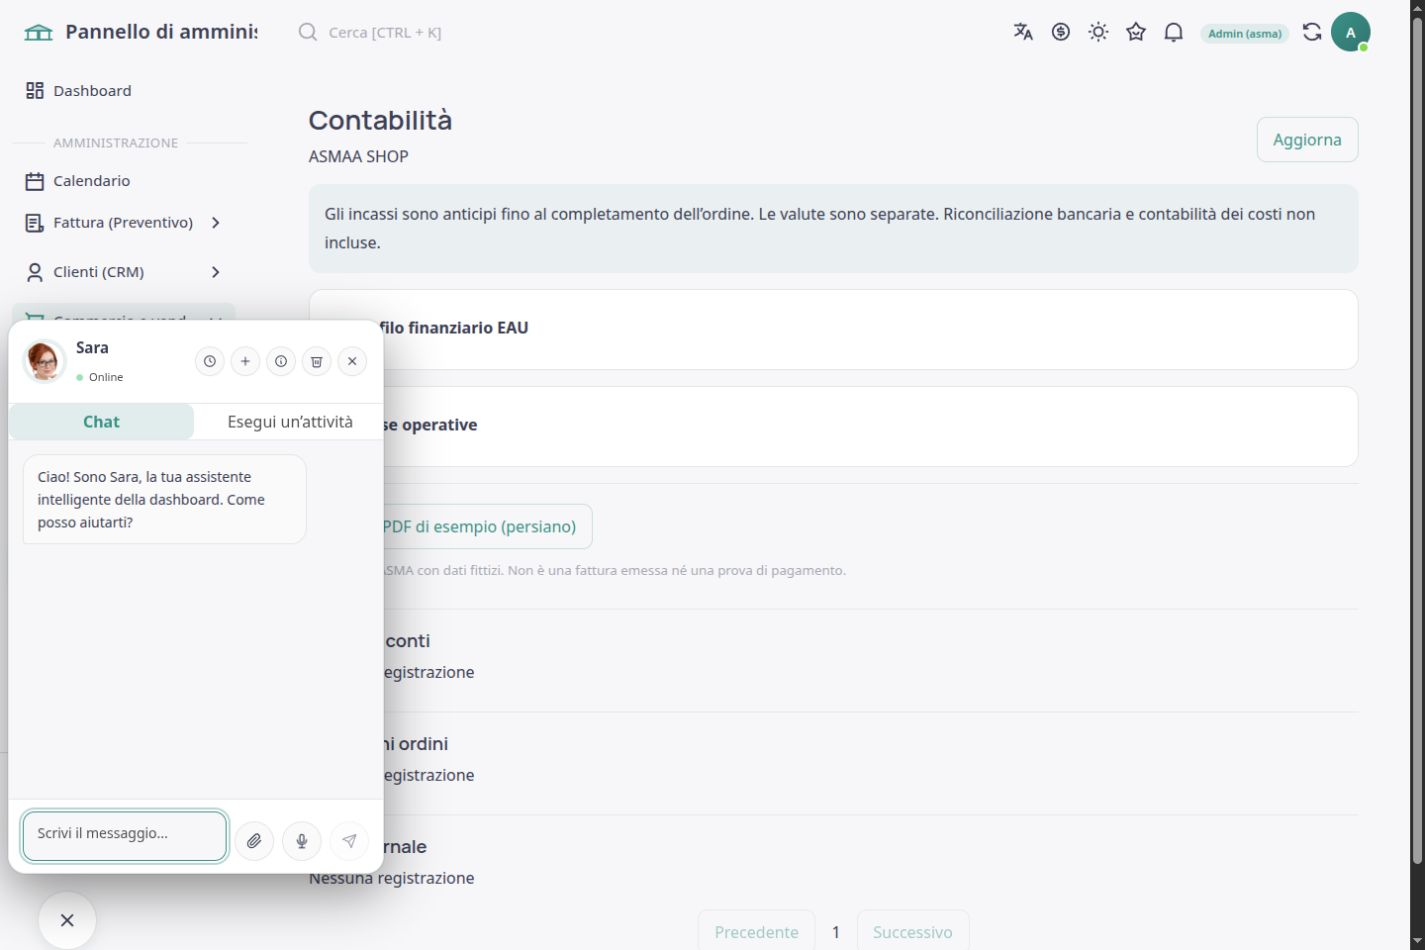Open the language translation switcher
Viewport: 1425px width, 950px height.
point(1022,32)
